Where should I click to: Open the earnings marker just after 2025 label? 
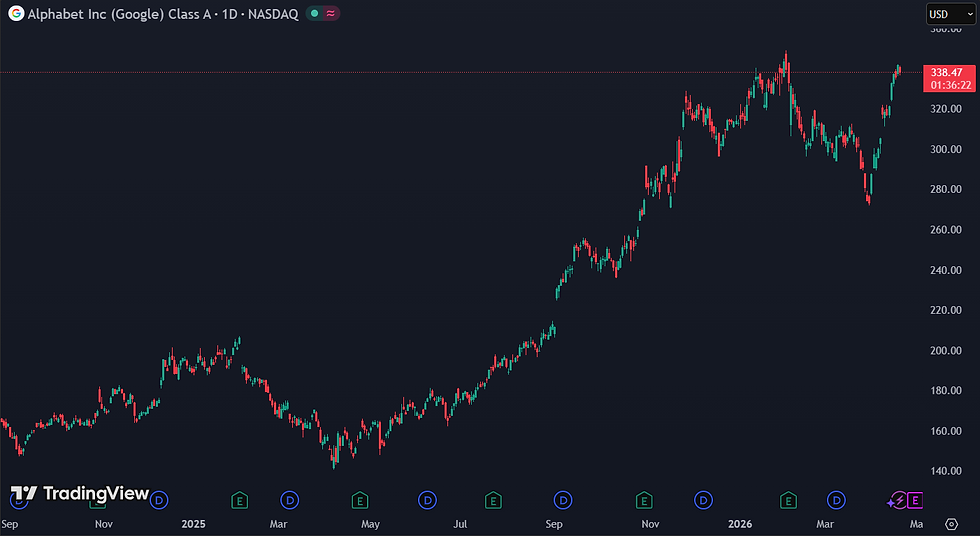[x=239, y=500]
